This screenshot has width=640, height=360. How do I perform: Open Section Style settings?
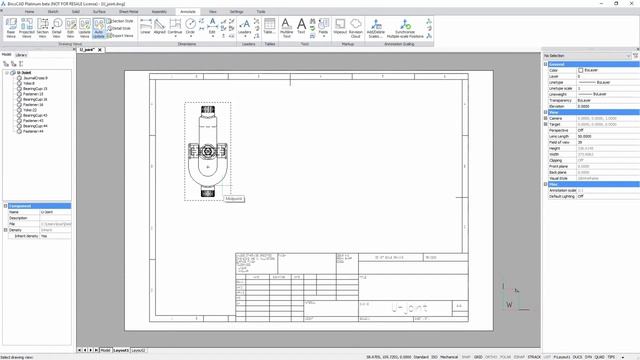[120, 21]
